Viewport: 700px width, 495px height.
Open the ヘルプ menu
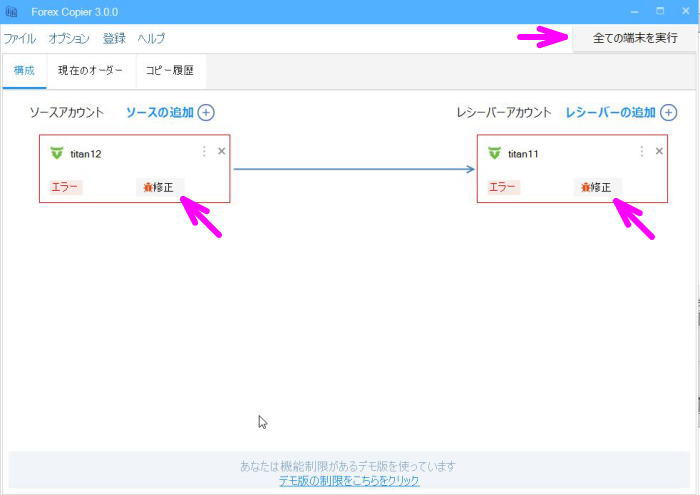pos(151,38)
